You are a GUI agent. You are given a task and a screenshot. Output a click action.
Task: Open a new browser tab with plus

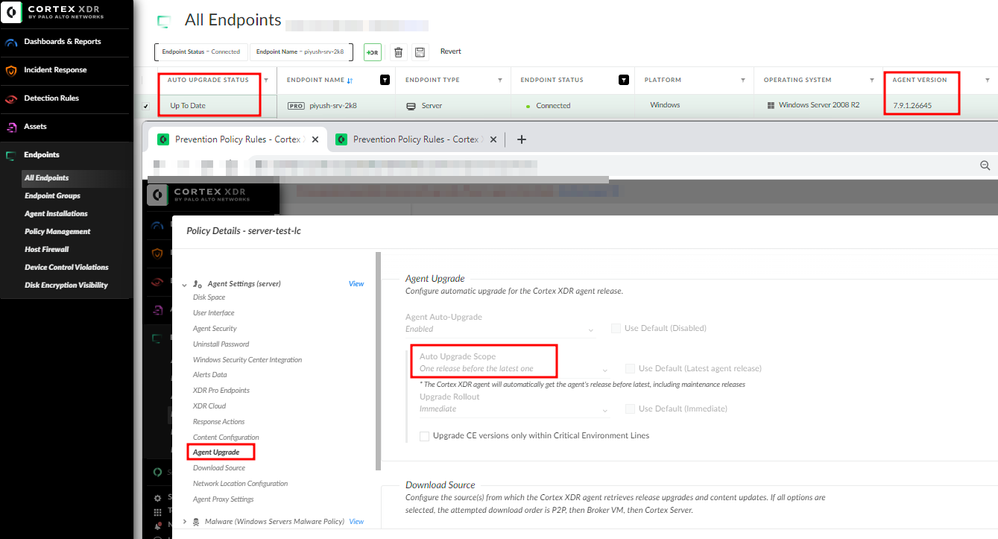[521, 139]
